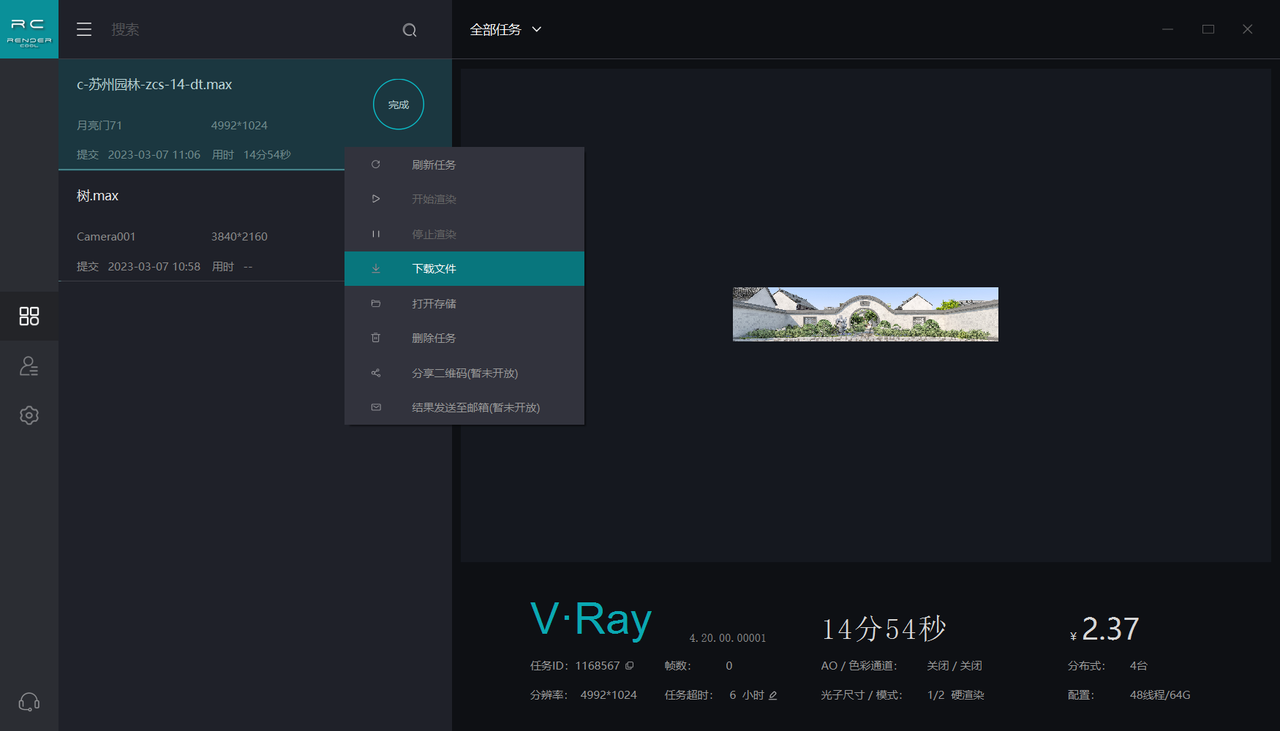Click the share icon beside 分享二维码

376,373
